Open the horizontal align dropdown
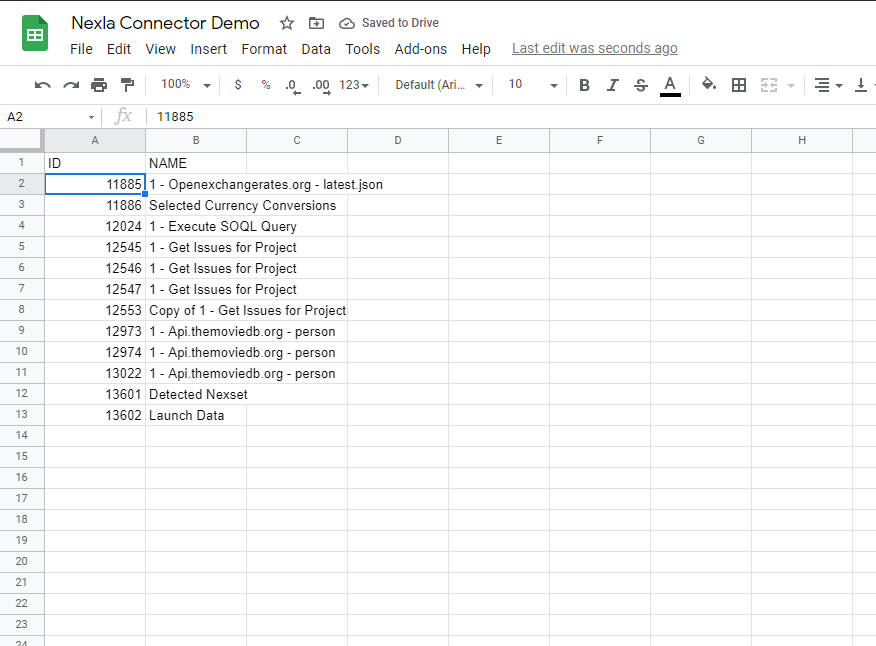This screenshot has height=646, width=876. point(828,85)
